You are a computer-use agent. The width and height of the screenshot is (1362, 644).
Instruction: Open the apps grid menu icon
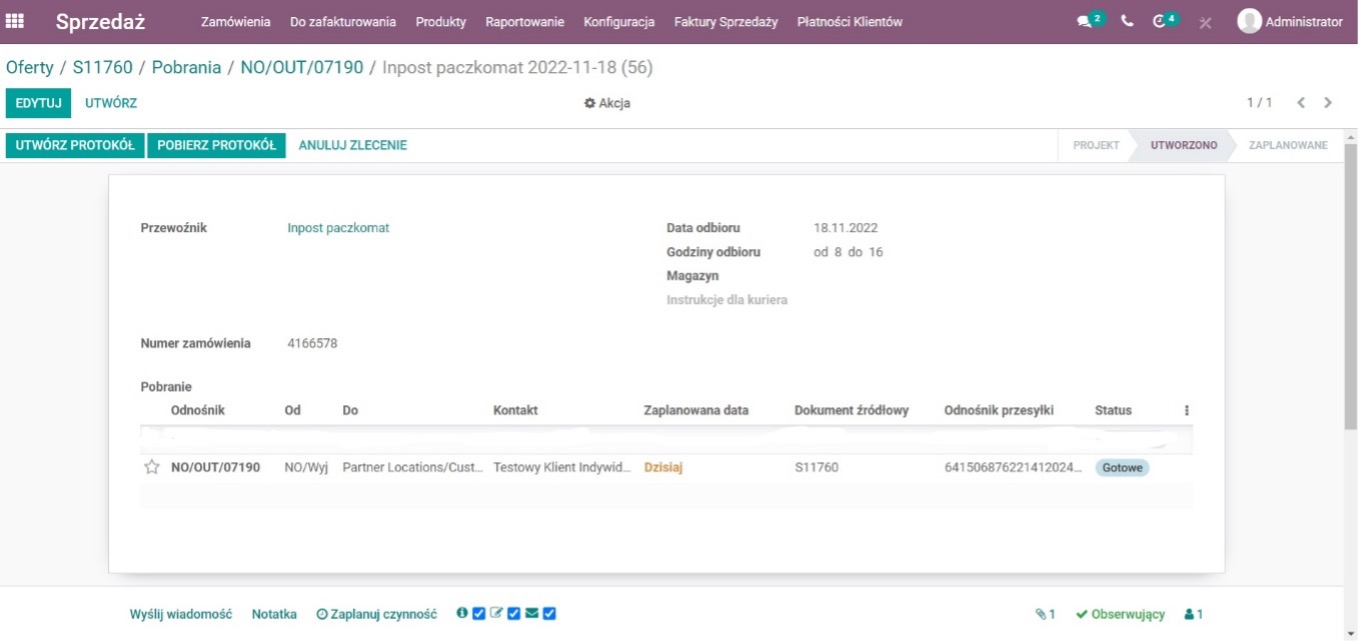pyautogui.click(x=15, y=21)
